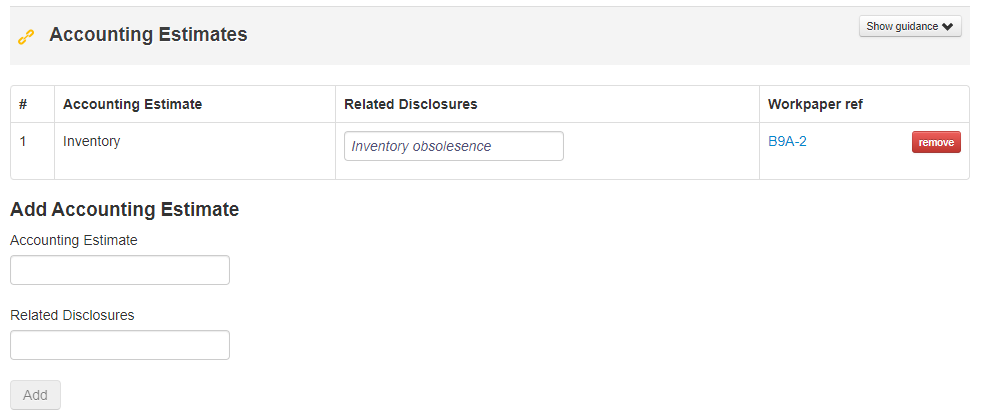Screen dimensions: 1003x417
Task: Click the # column header
Action: click(x=23, y=104)
